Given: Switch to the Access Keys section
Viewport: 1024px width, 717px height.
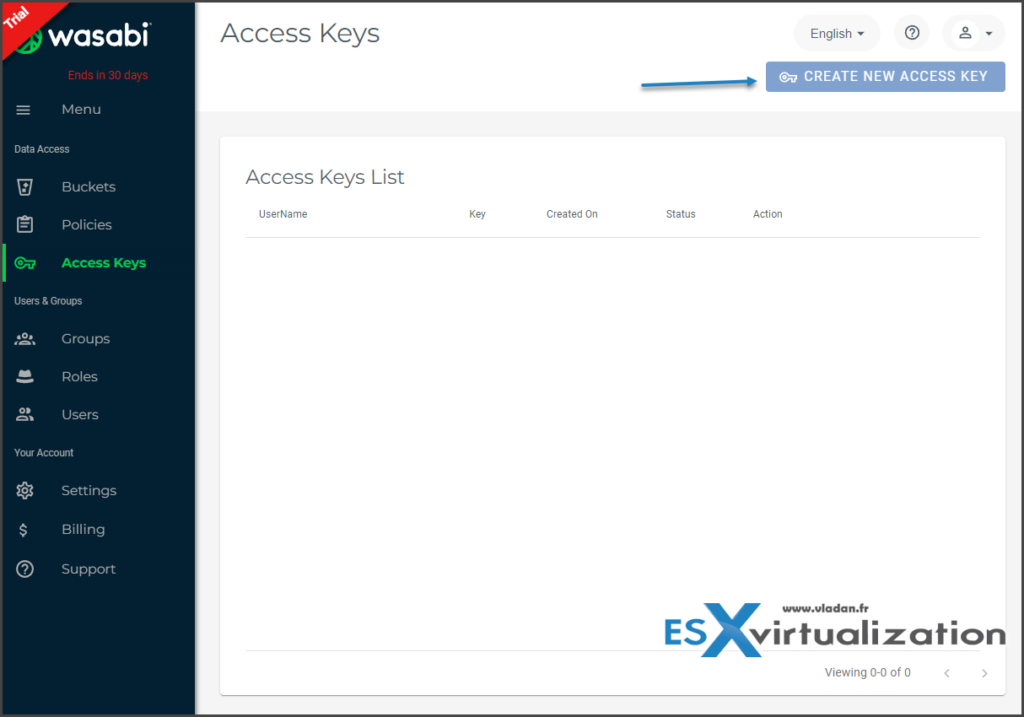Looking at the screenshot, I should pos(103,262).
